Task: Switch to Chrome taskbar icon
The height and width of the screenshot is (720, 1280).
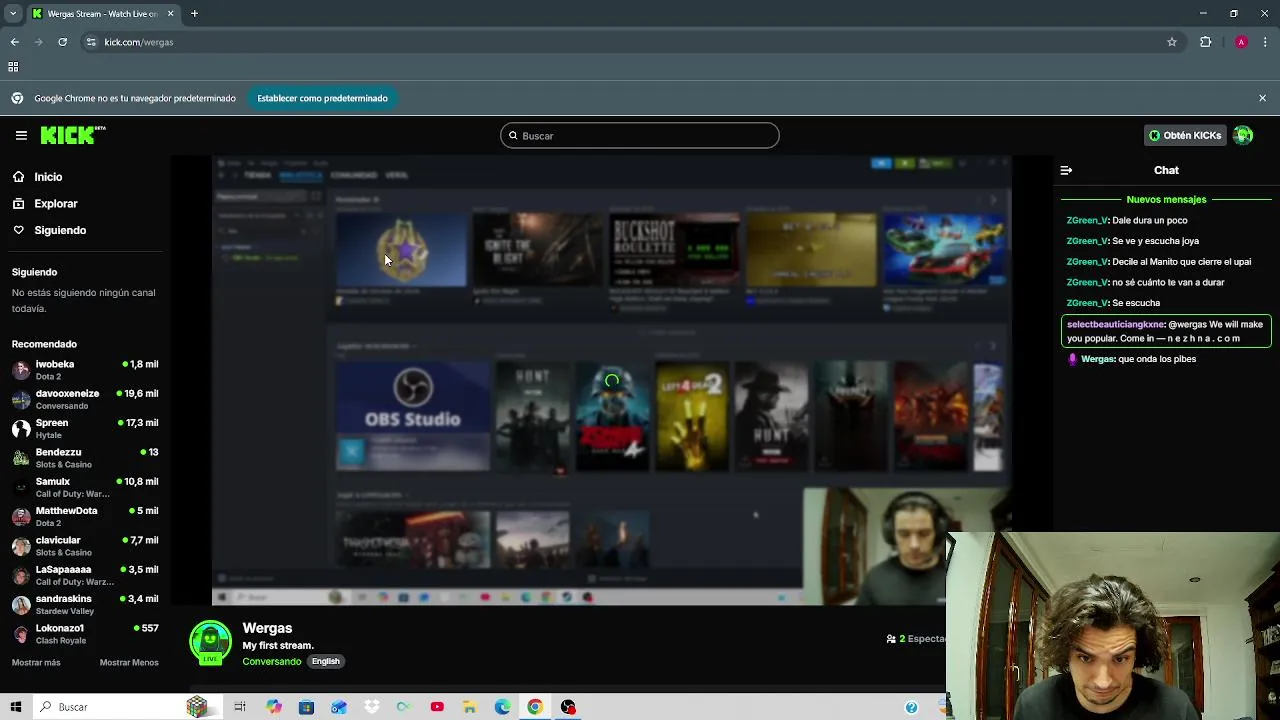Action: pos(535,707)
